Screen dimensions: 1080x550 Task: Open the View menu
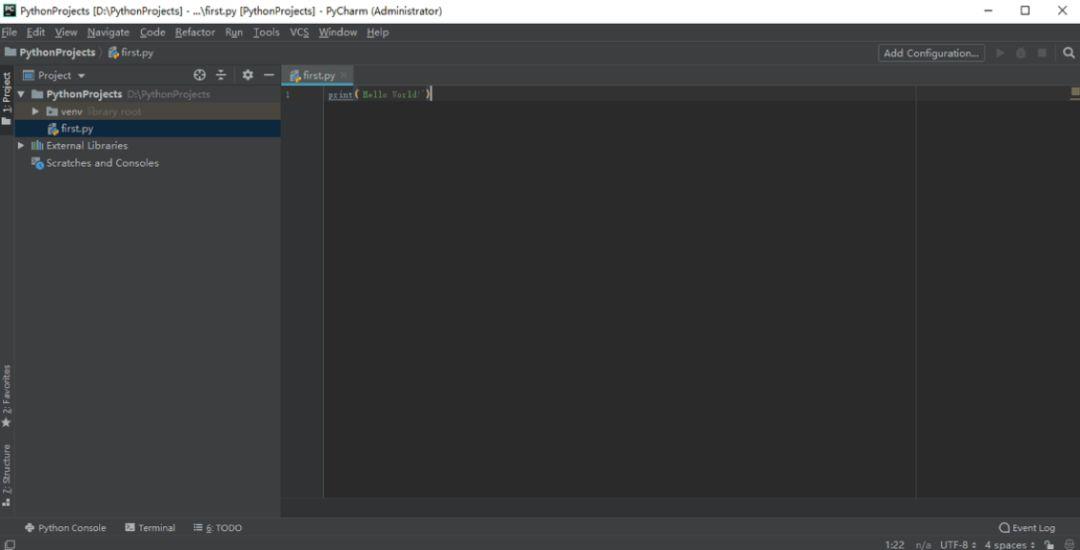(66, 32)
